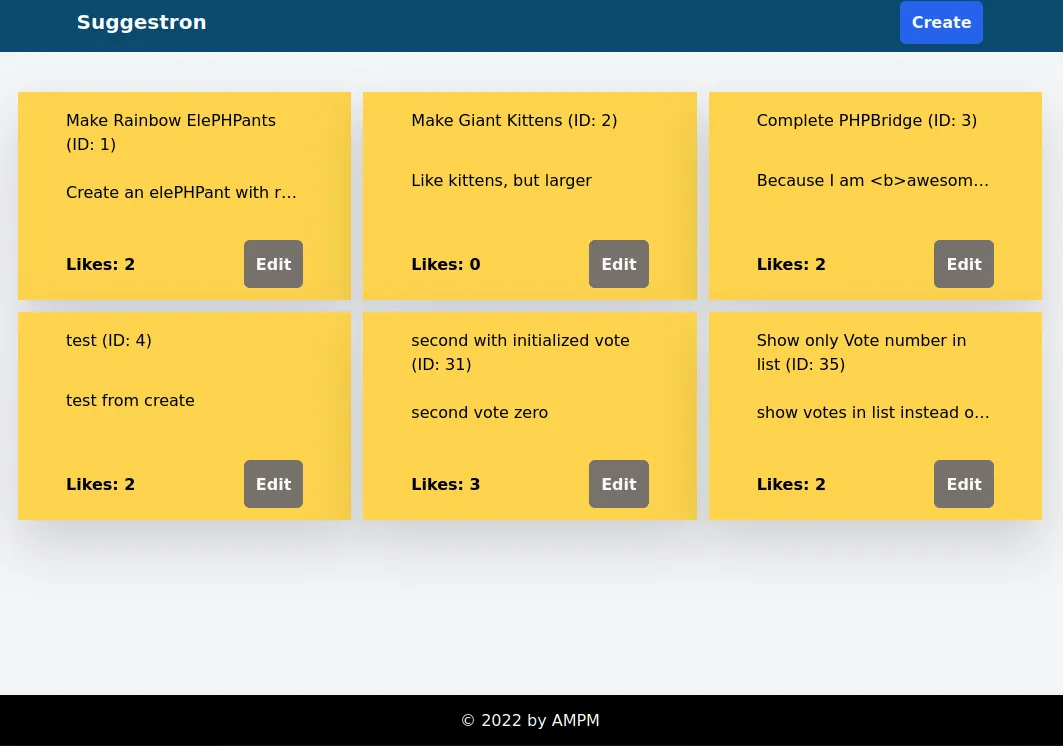Click the second vote zero description text
The width and height of the screenshot is (1063, 746).
tap(479, 412)
